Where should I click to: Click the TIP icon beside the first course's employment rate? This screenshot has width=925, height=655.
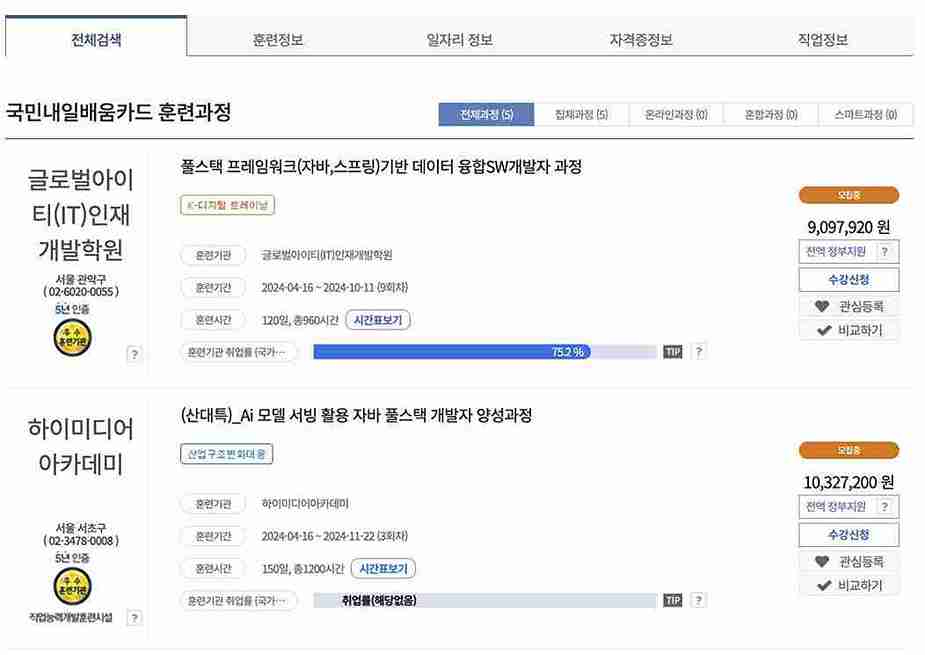672,351
